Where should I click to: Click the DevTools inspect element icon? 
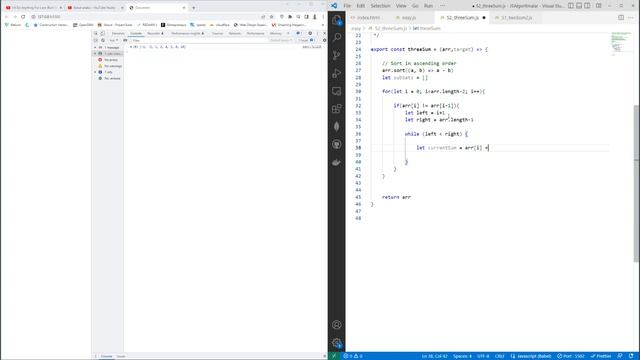[x=96, y=33]
